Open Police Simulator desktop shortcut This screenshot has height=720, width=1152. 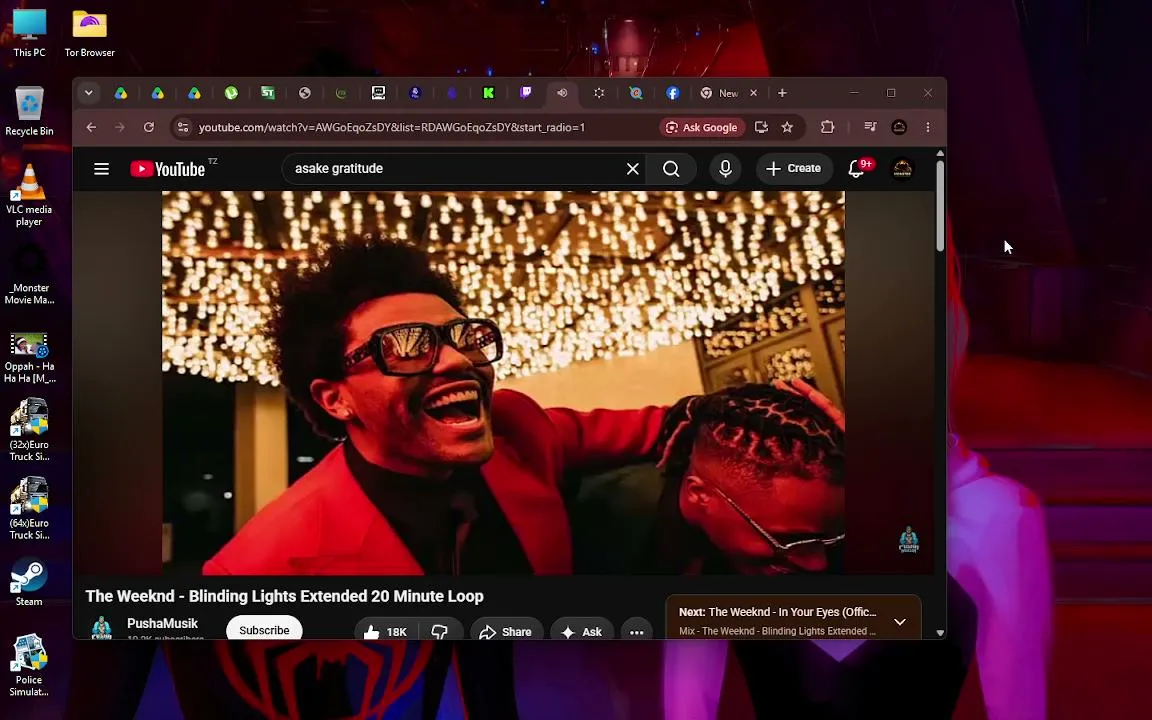(29, 666)
